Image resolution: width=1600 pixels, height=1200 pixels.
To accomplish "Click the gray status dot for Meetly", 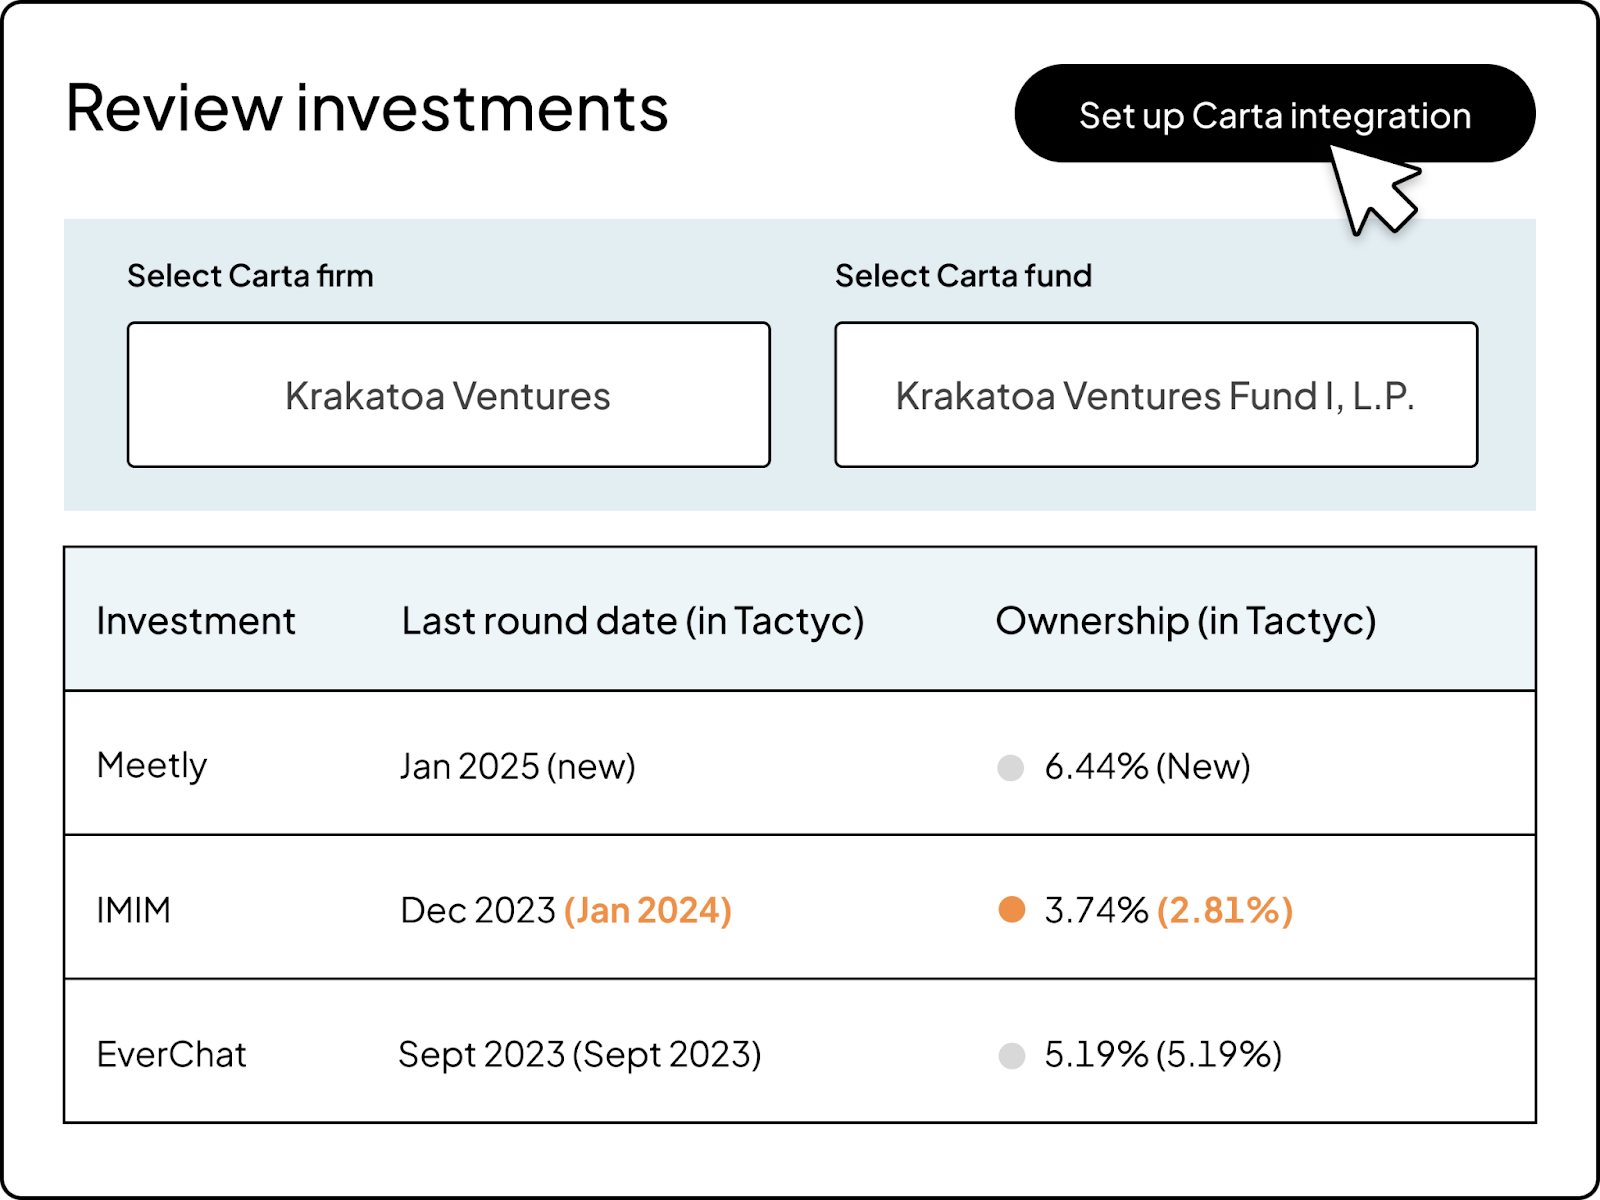I will [1011, 768].
